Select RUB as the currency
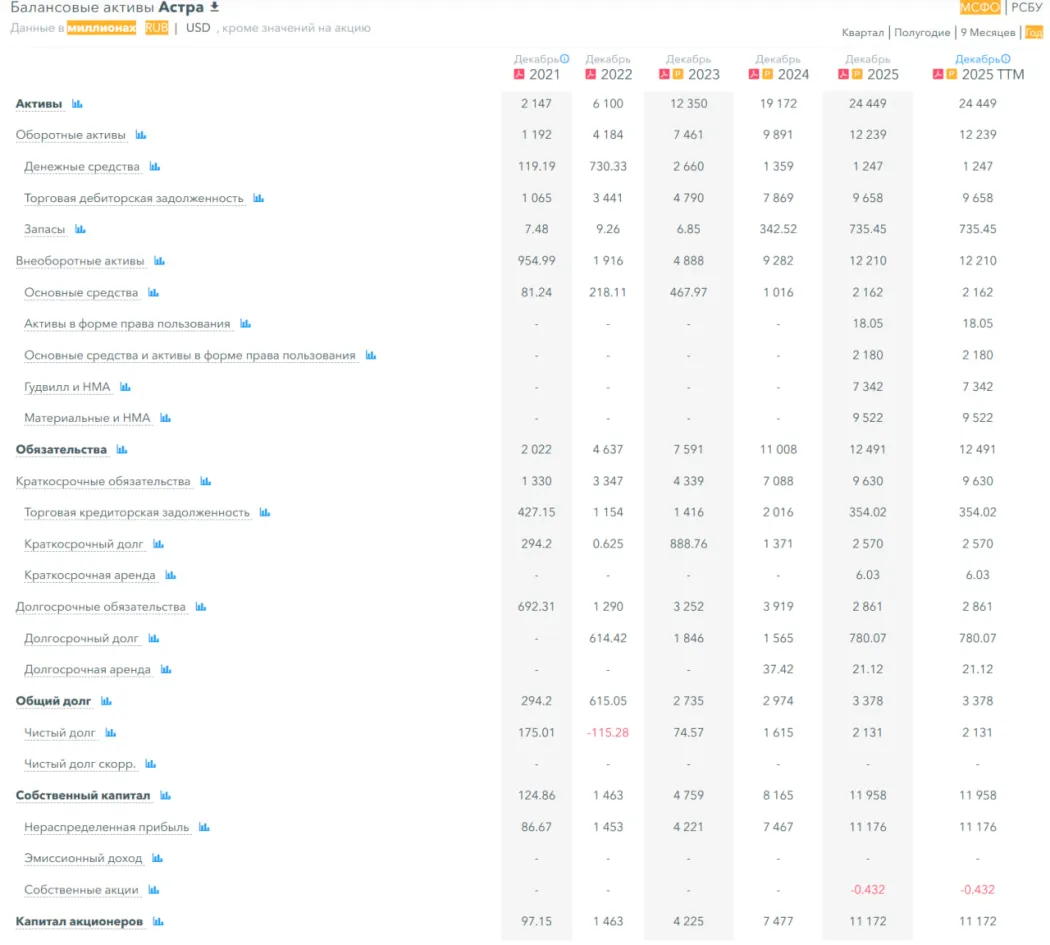Viewport: 1050px width, 945px height. coord(156,28)
